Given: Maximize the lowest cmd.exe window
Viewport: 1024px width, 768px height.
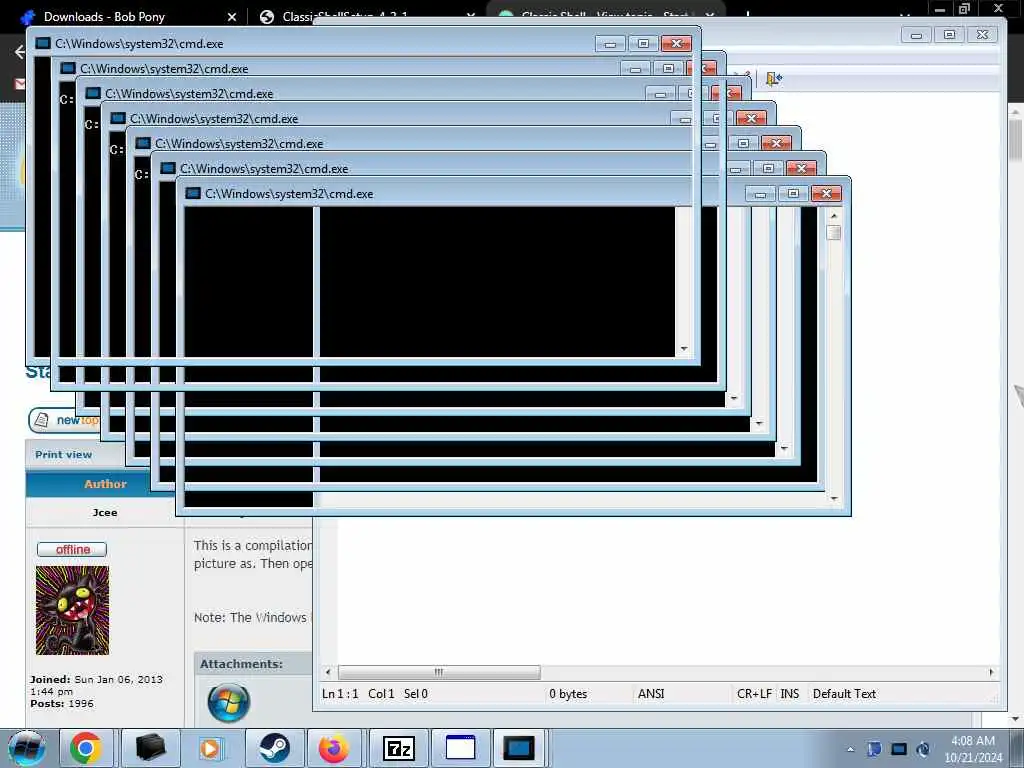Looking at the screenshot, I should point(793,193).
